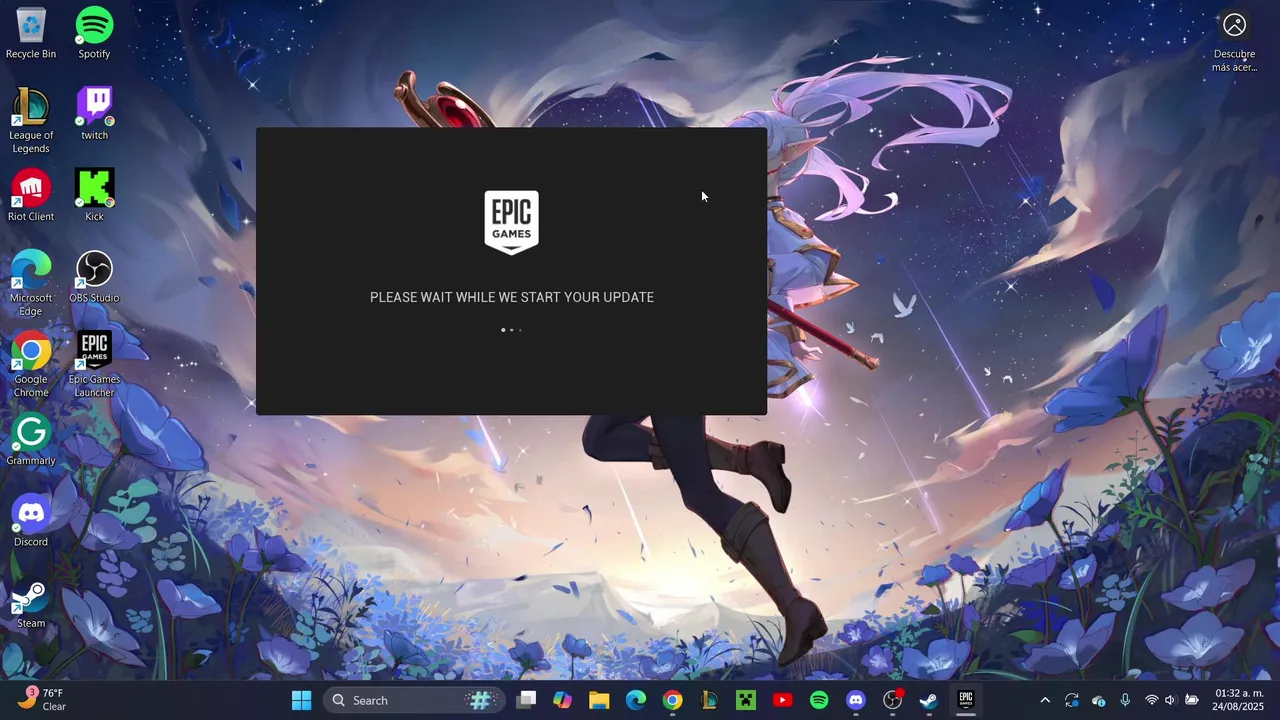Open the Windows Start menu
The height and width of the screenshot is (720, 1280).
point(301,700)
